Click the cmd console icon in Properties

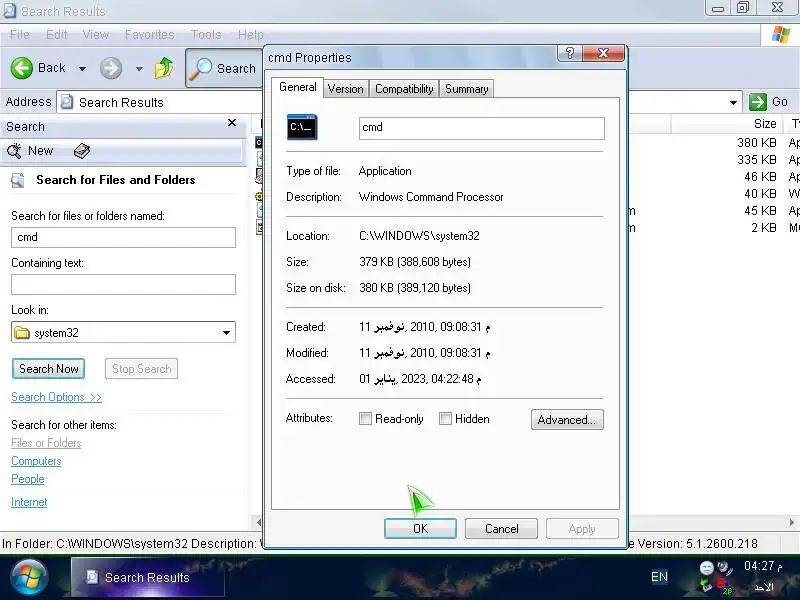click(x=302, y=127)
